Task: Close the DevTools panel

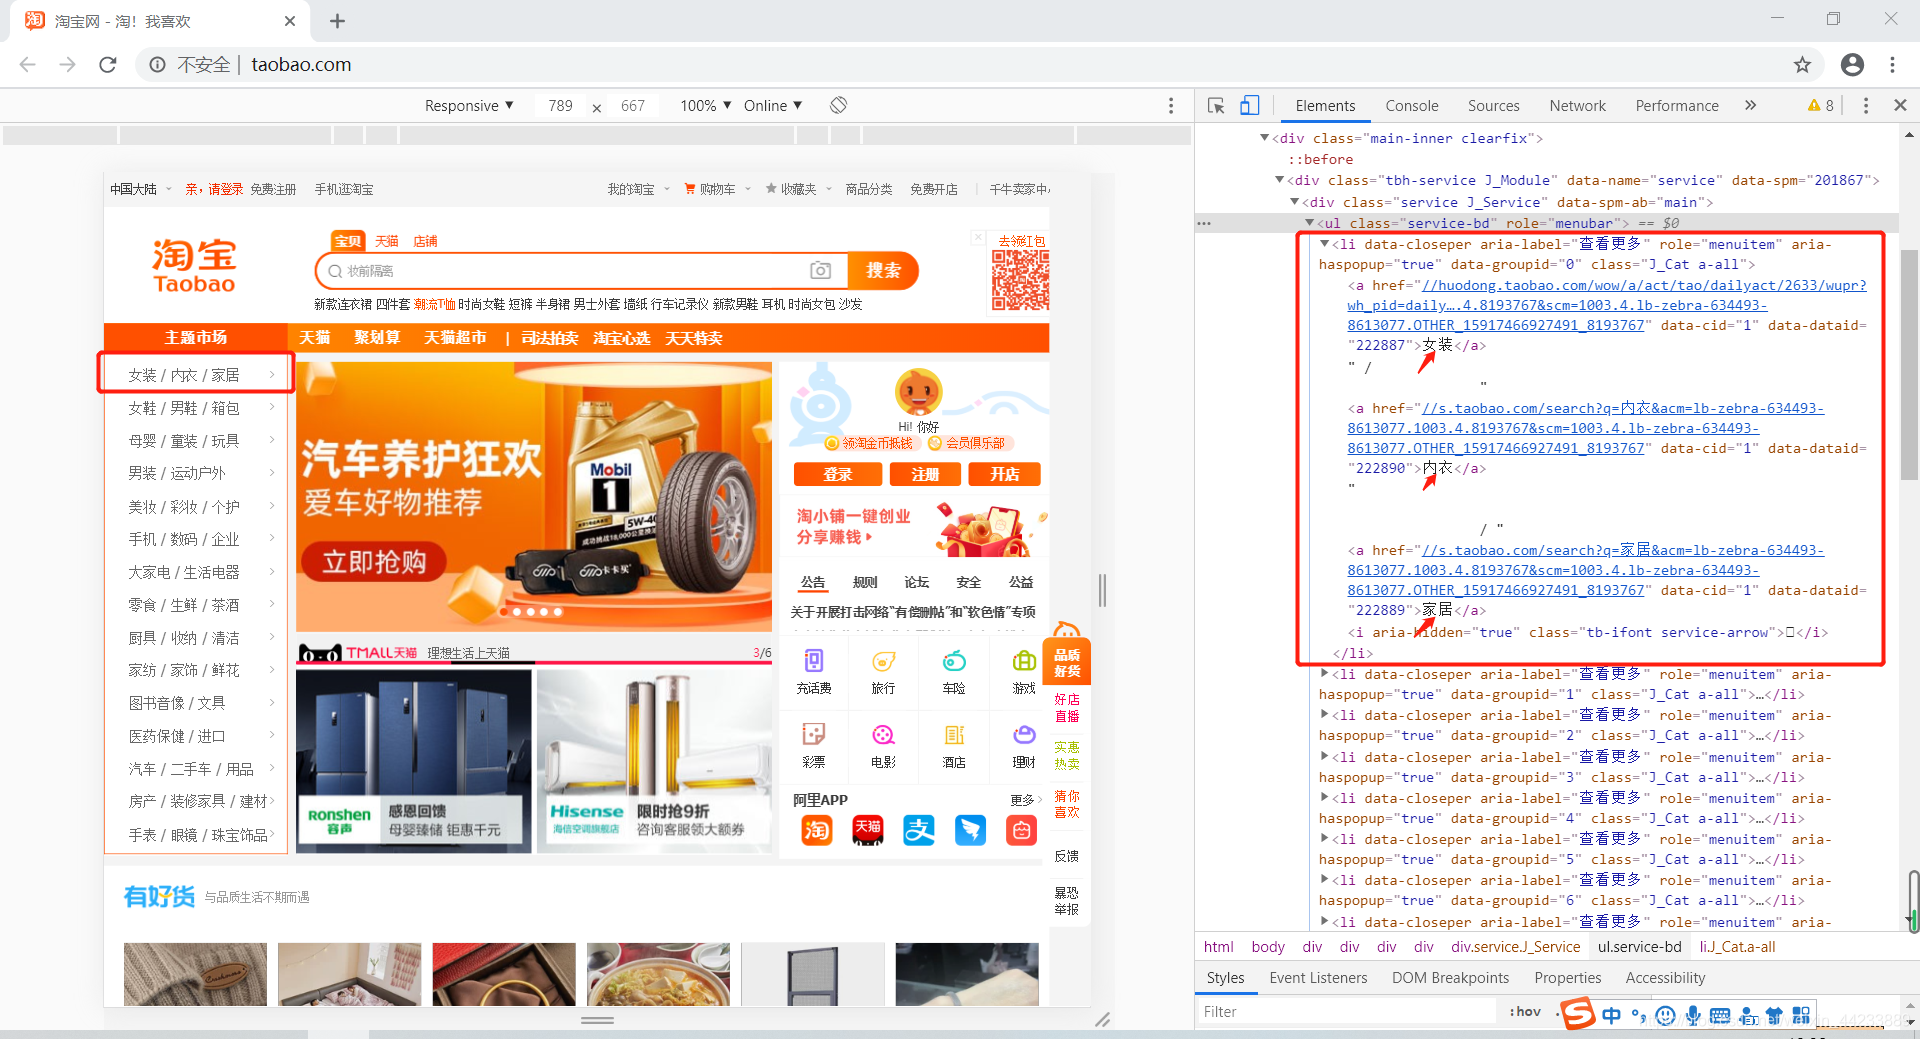Action: point(1900,105)
